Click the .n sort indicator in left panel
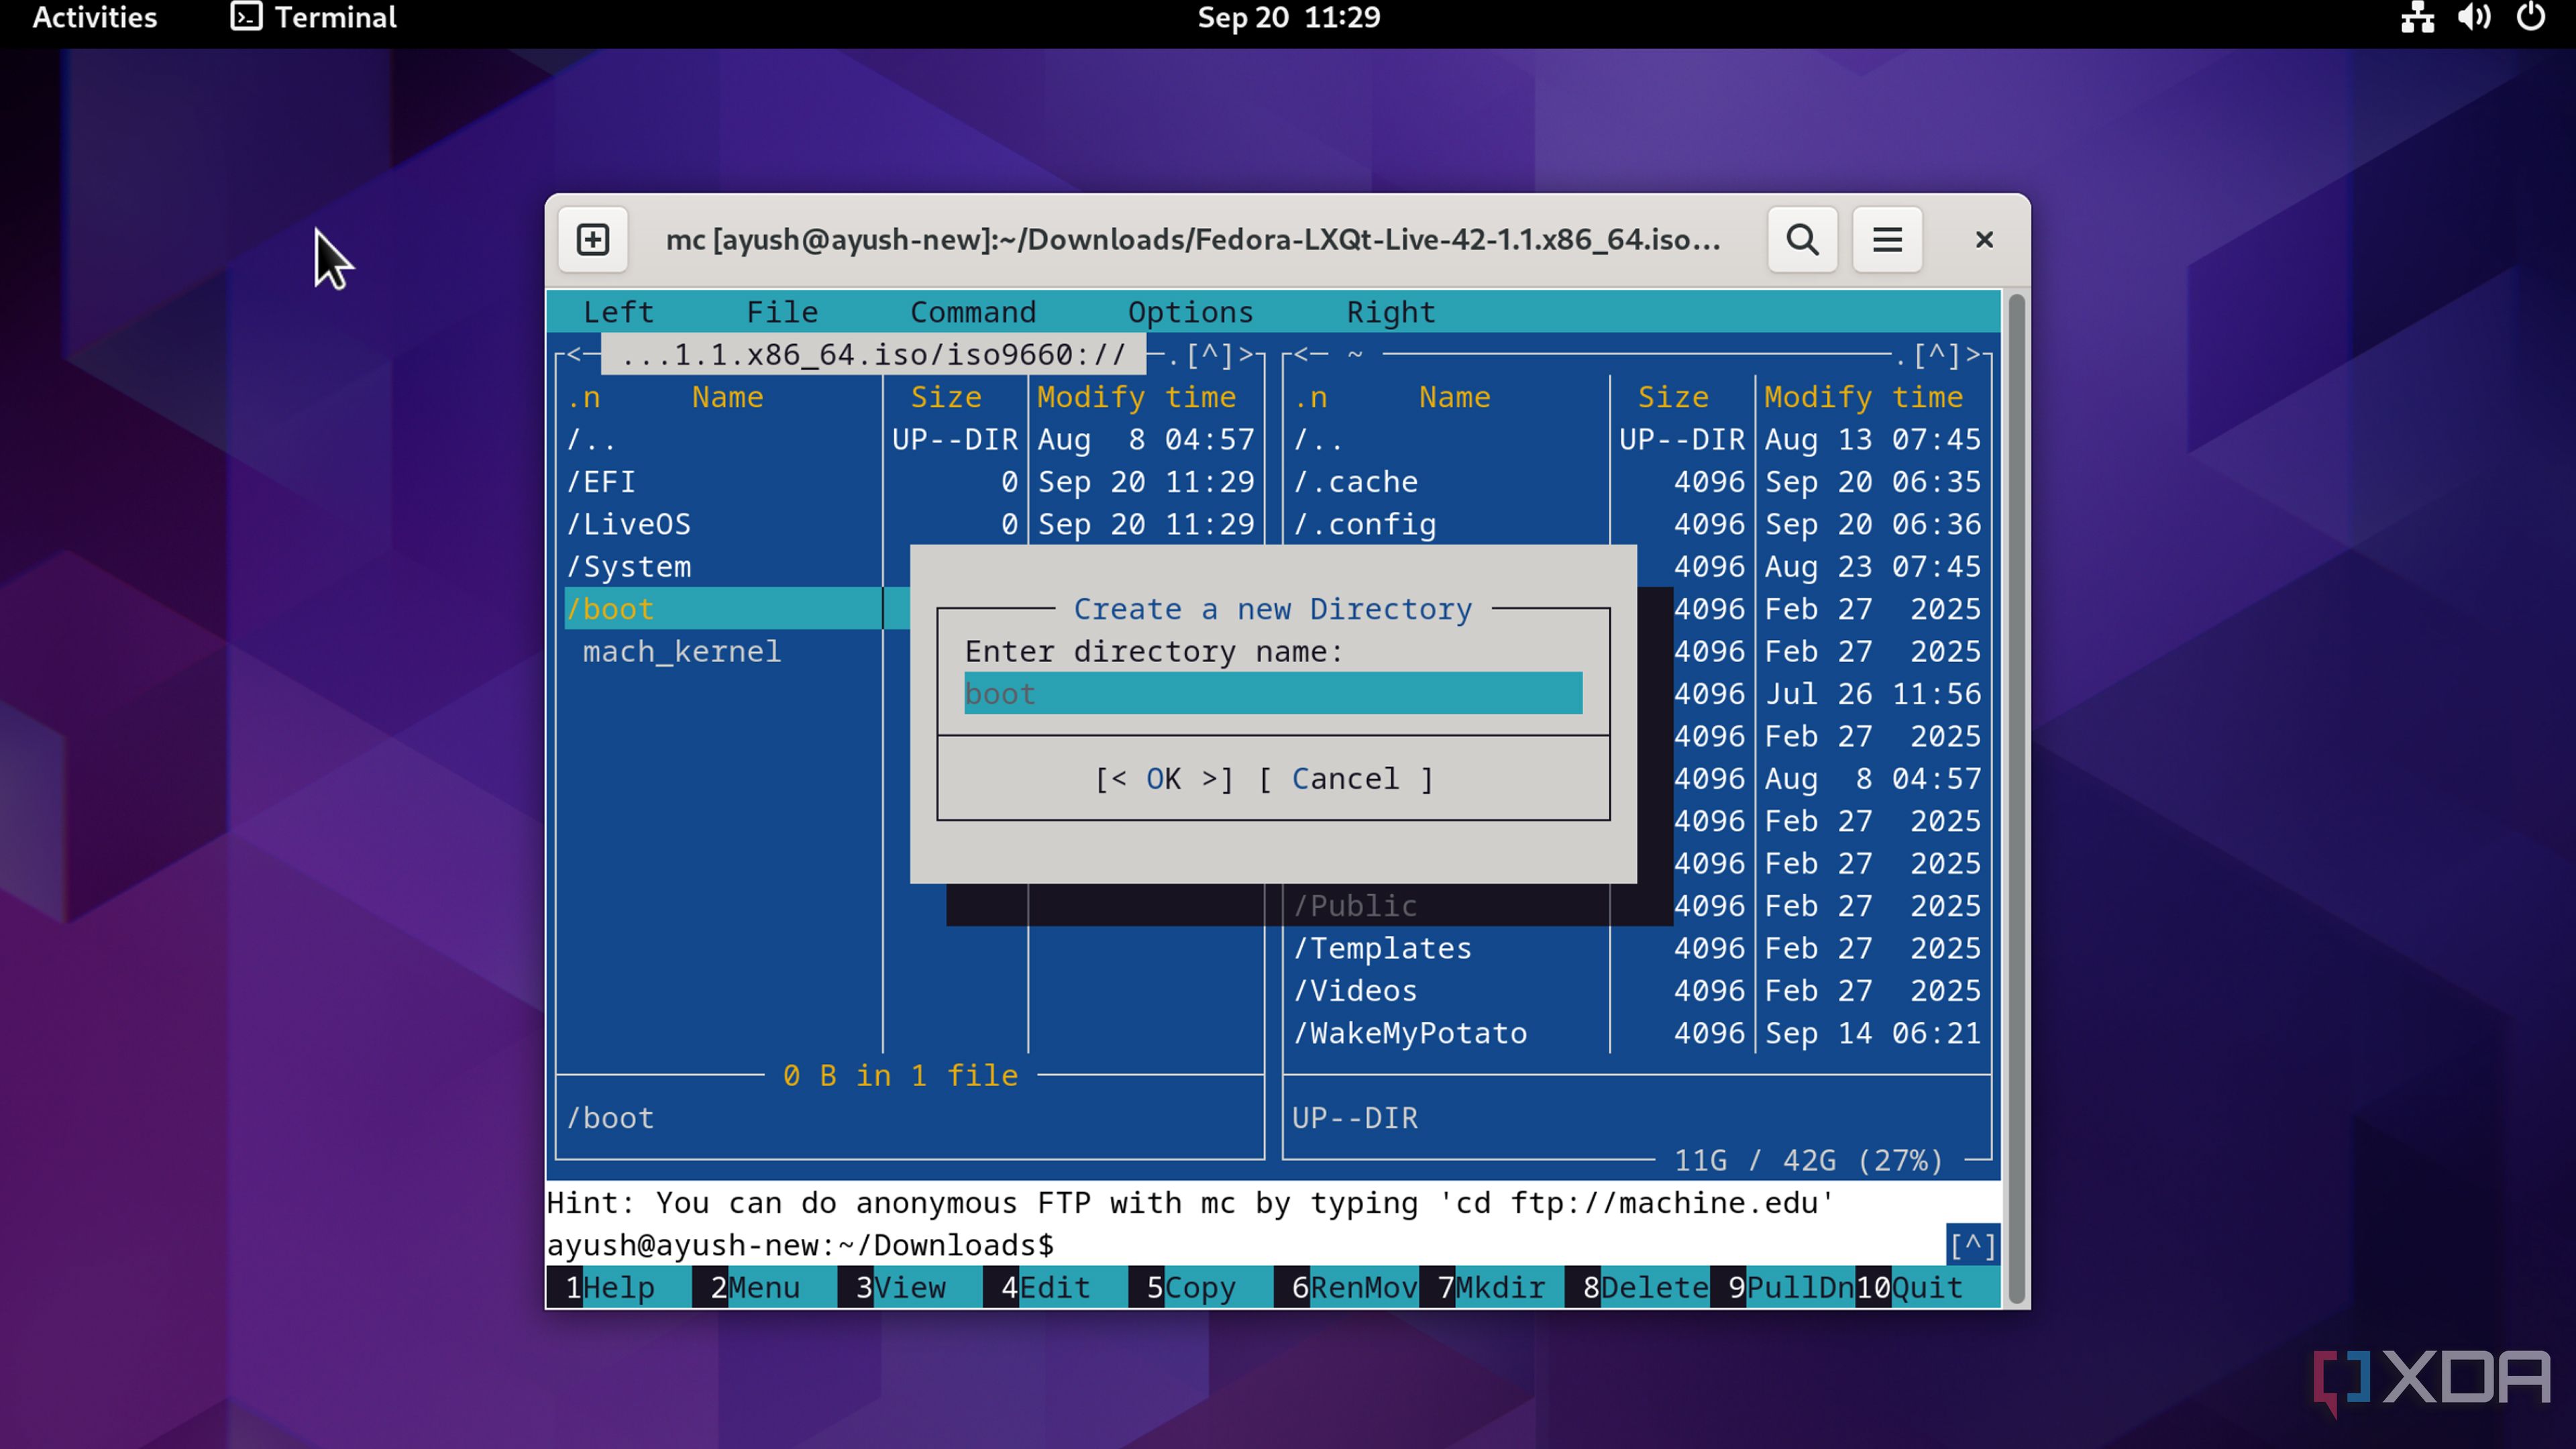The image size is (2576, 1449). pyautogui.click(x=584, y=398)
